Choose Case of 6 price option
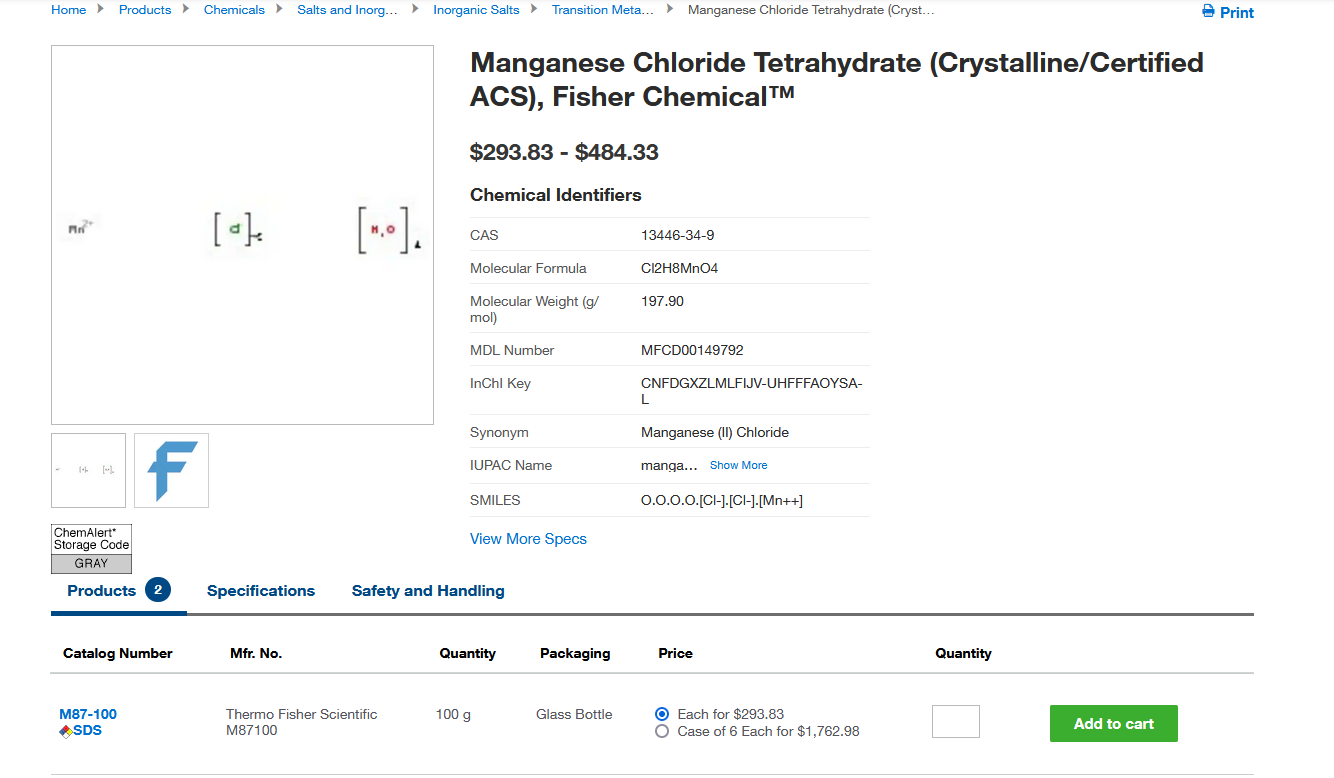 (x=662, y=731)
